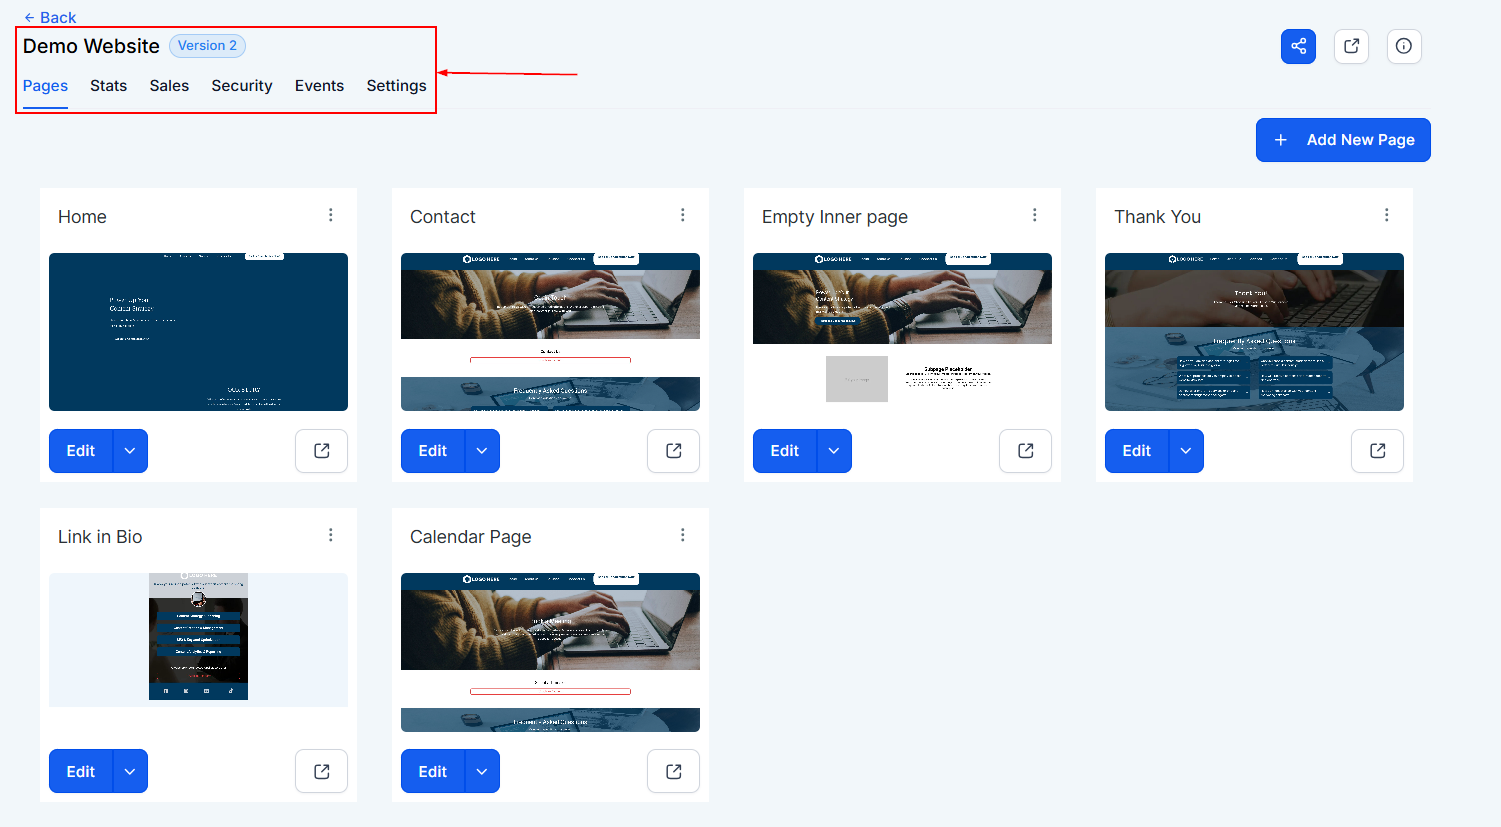Expand Edit dropdown on Link in Bio

pyautogui.click(x=130, y=771)
